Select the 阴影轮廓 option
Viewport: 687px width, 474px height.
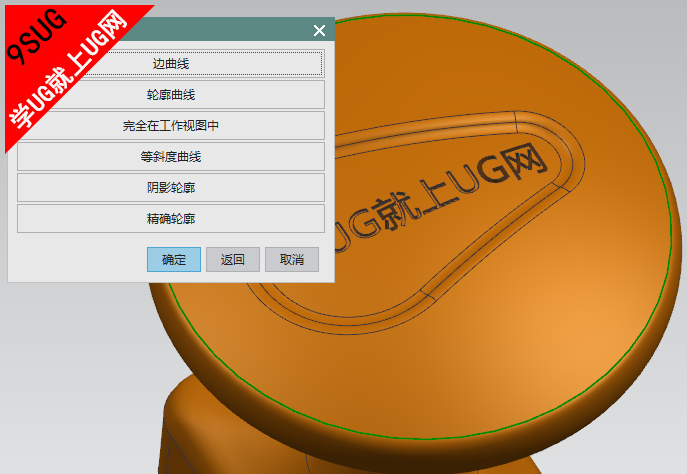tap(171, 187)
